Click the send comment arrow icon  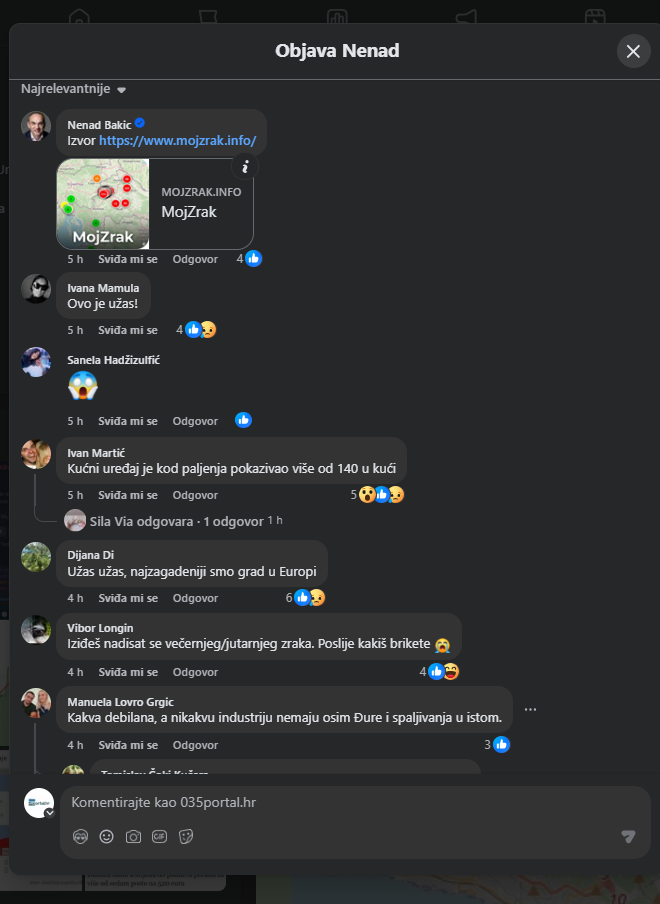click(628, 837)
